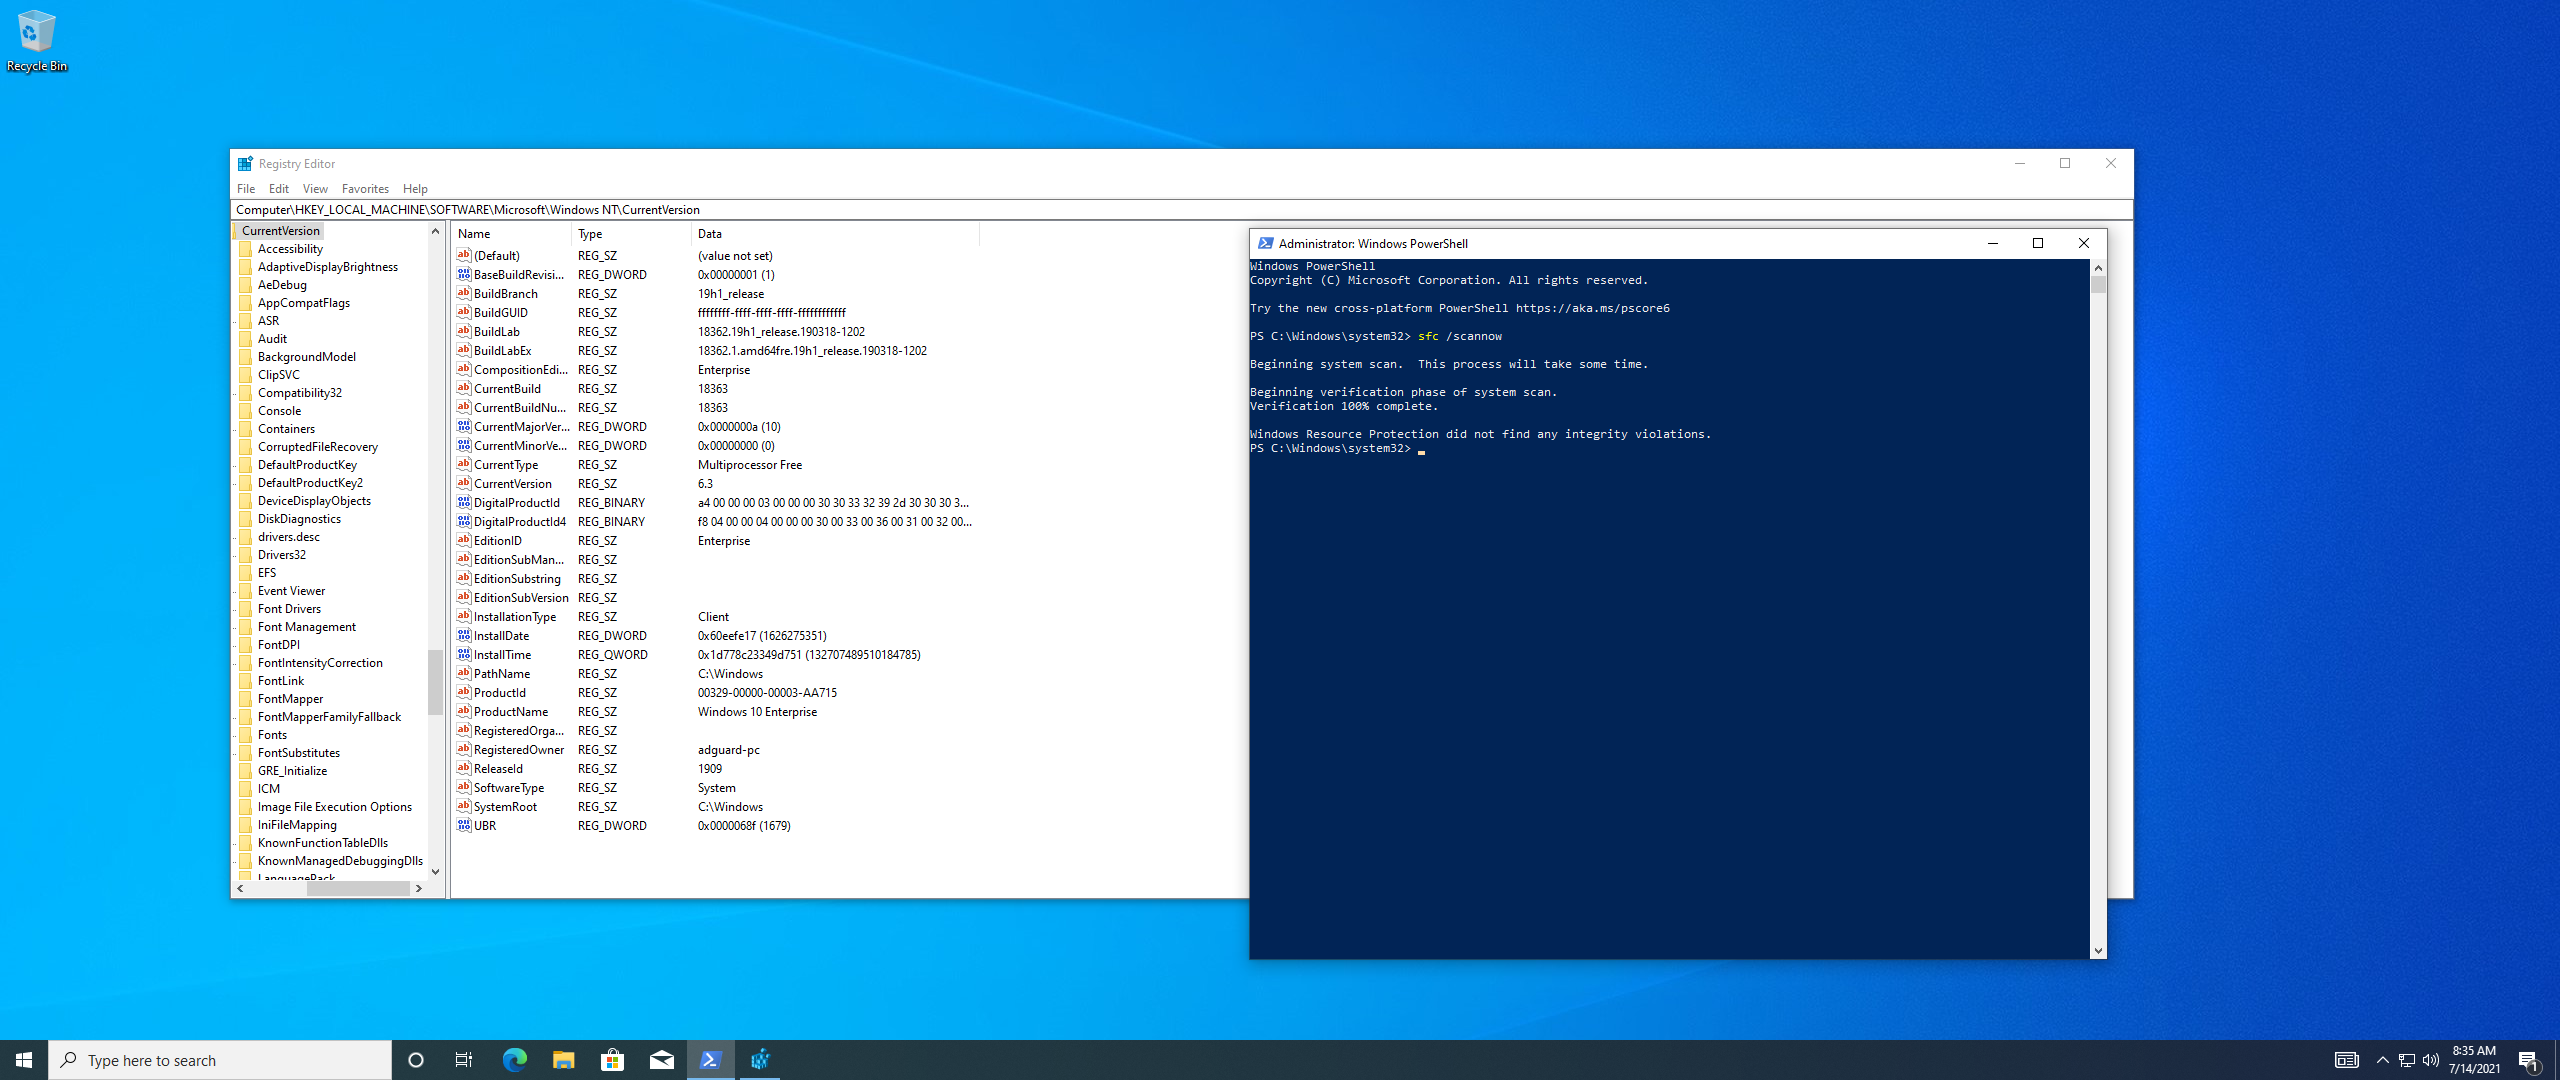Maximize the PowerShell window
Screen dimensions: 2560x1080
2038,243
